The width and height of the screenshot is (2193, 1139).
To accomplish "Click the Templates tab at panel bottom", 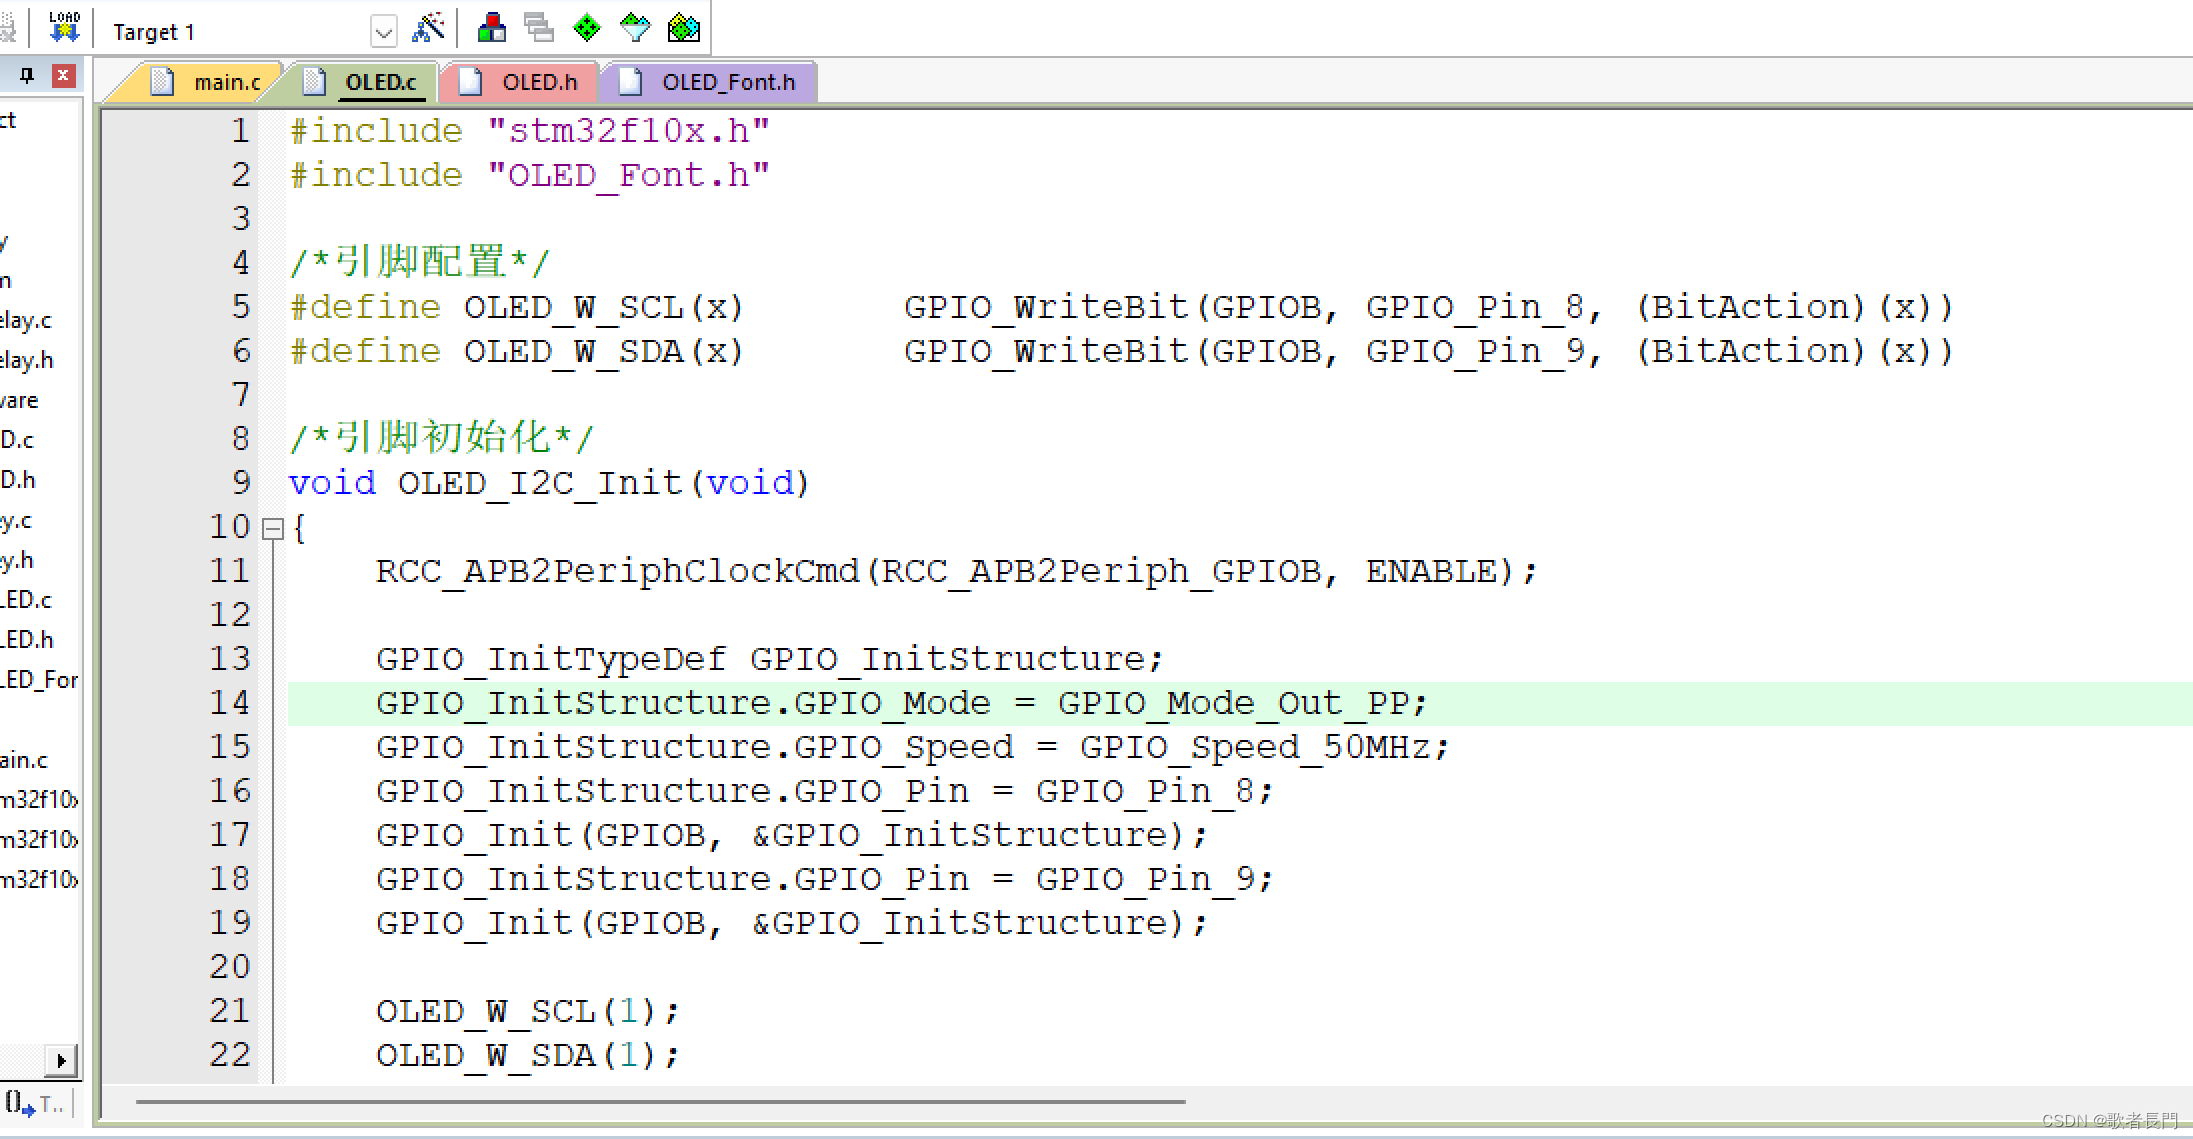I will click(36, 1104).
